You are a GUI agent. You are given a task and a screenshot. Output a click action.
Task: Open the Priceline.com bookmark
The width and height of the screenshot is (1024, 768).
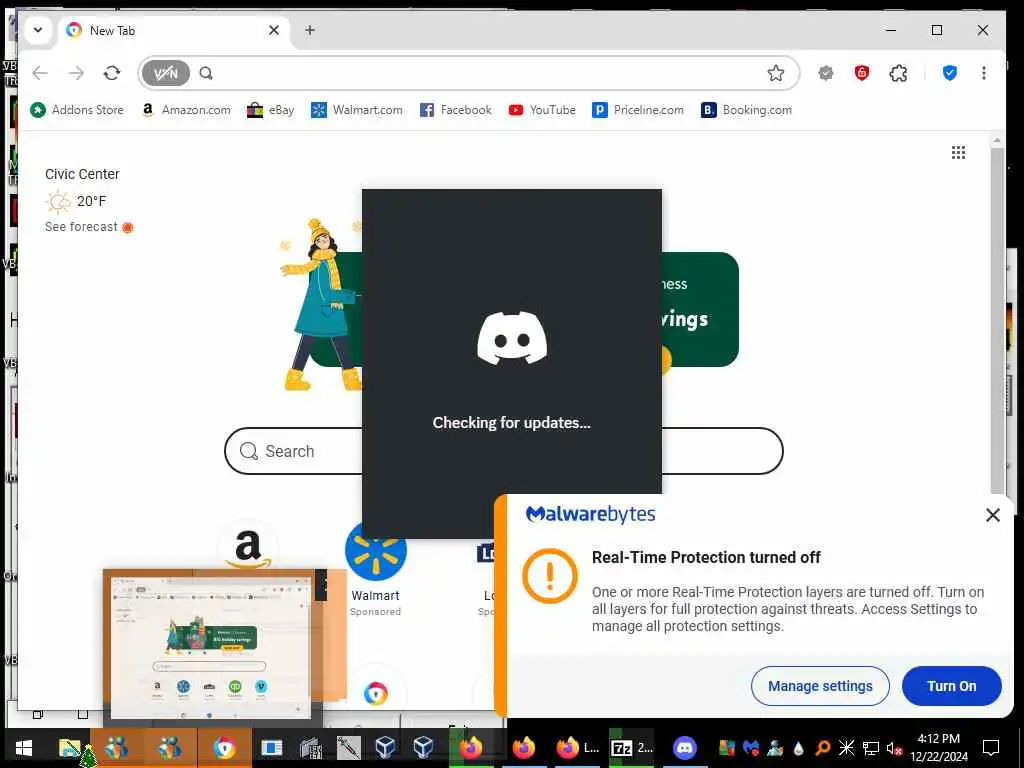[x=638, y=110]
